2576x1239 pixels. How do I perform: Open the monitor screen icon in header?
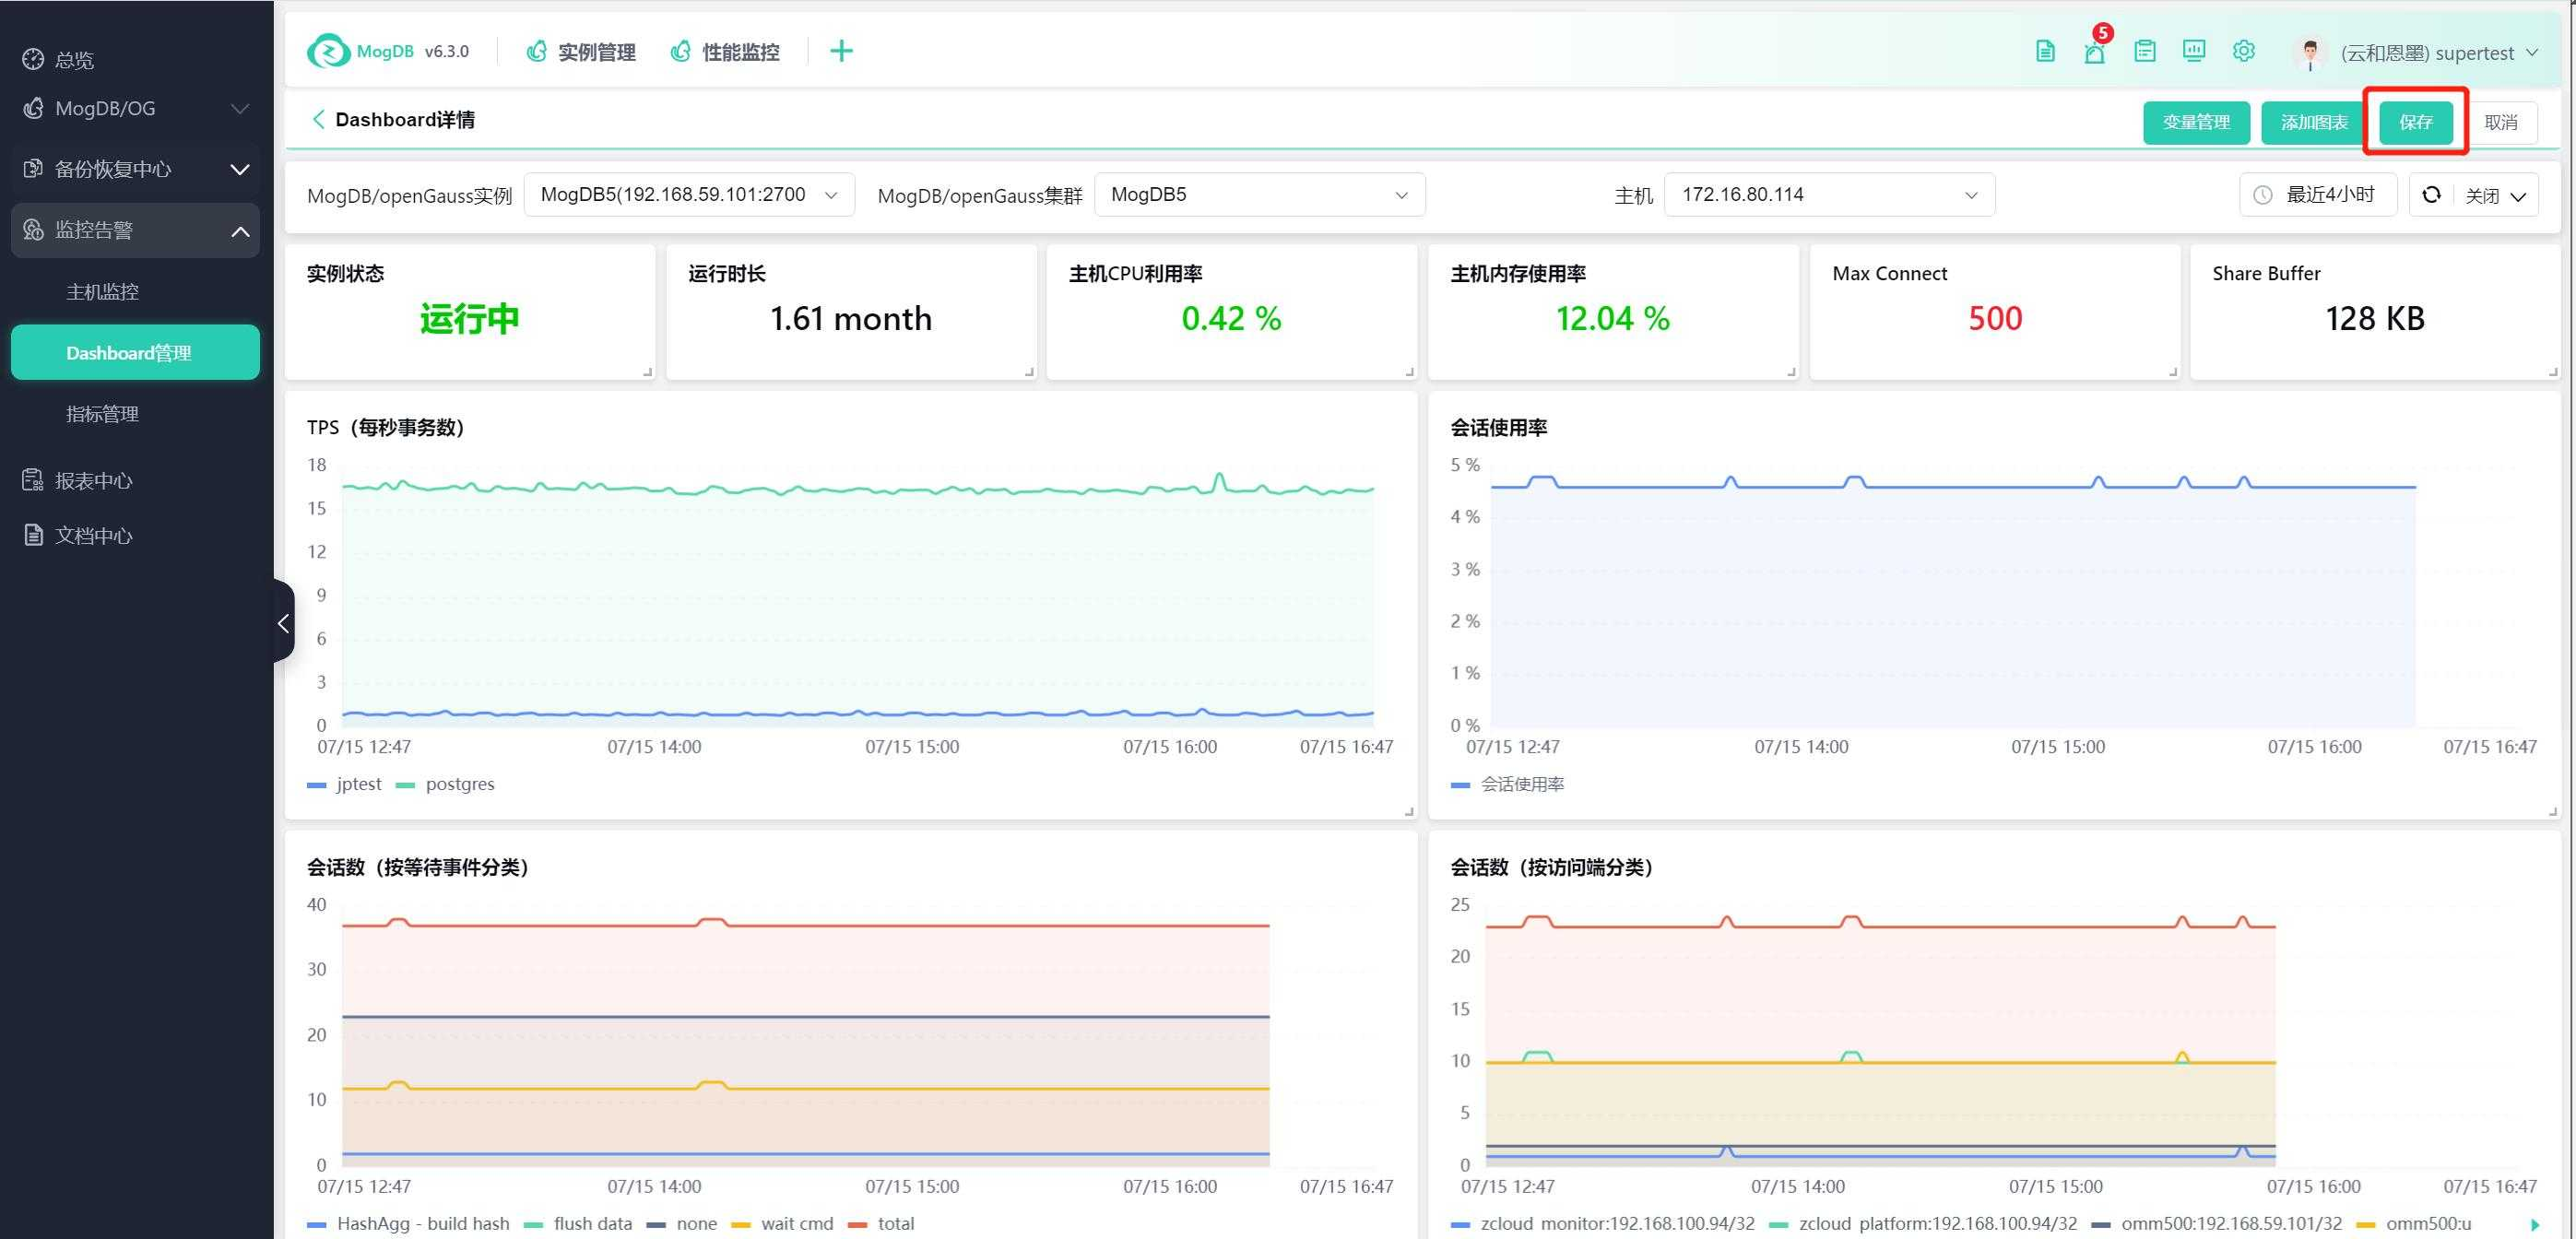(x=2194, y=51)
